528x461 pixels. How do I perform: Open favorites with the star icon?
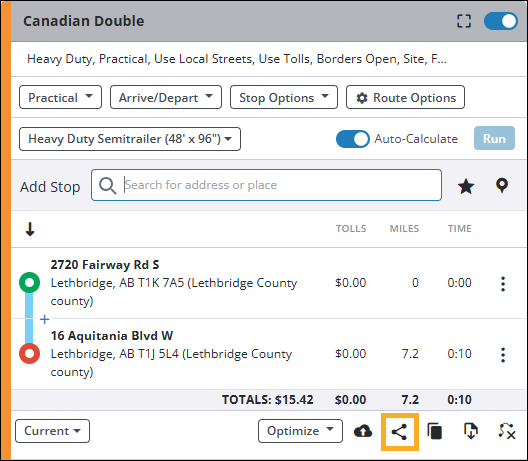click(466, 186)
